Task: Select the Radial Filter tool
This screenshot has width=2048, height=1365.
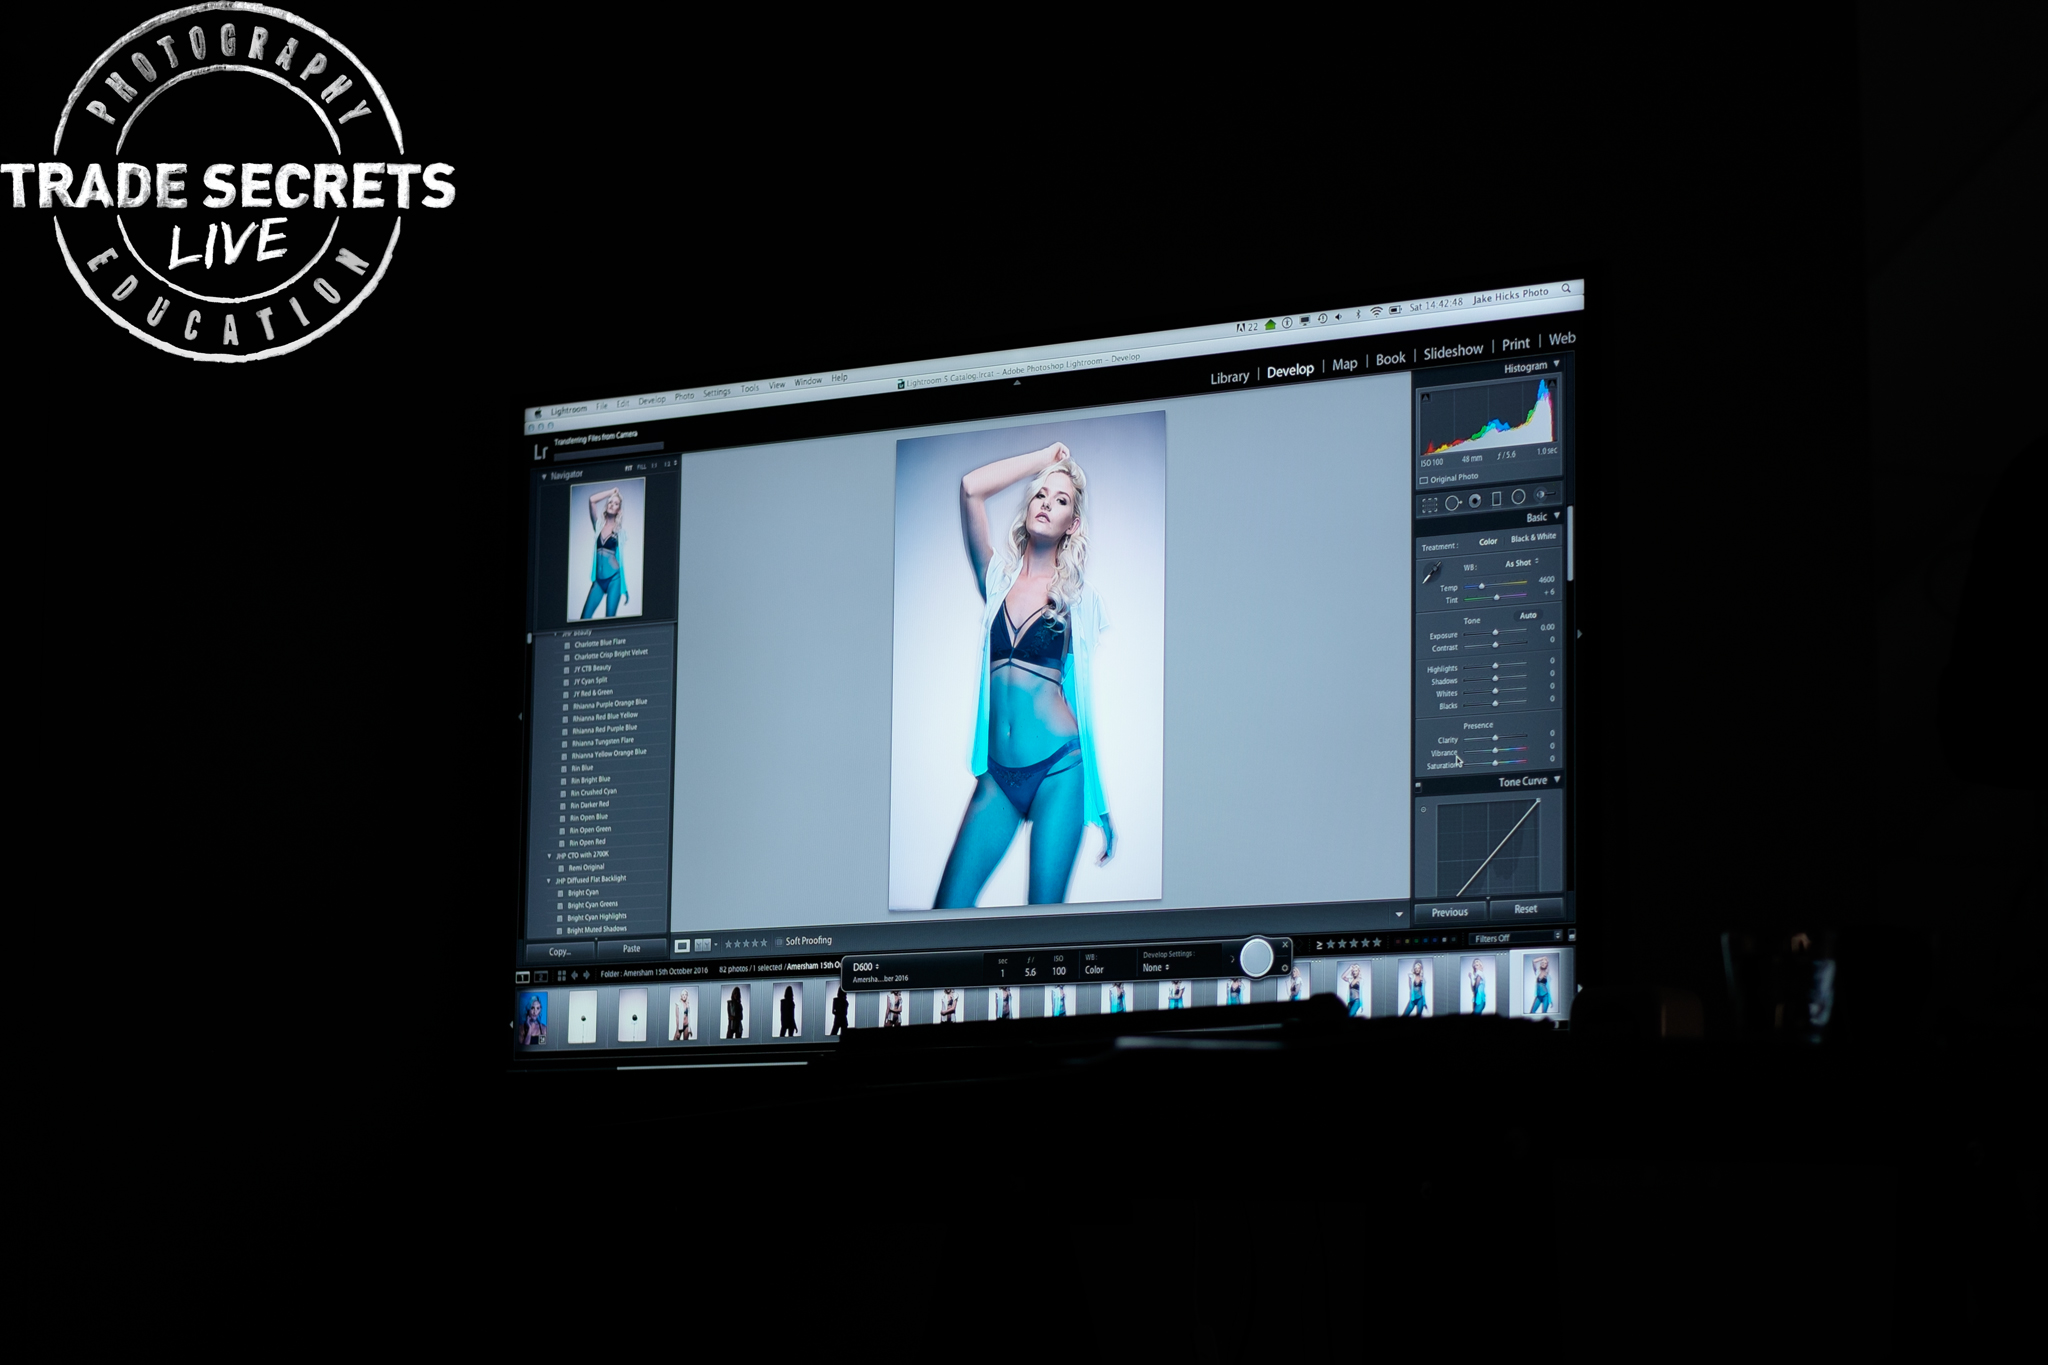Action: click(x=1518, y=496)
